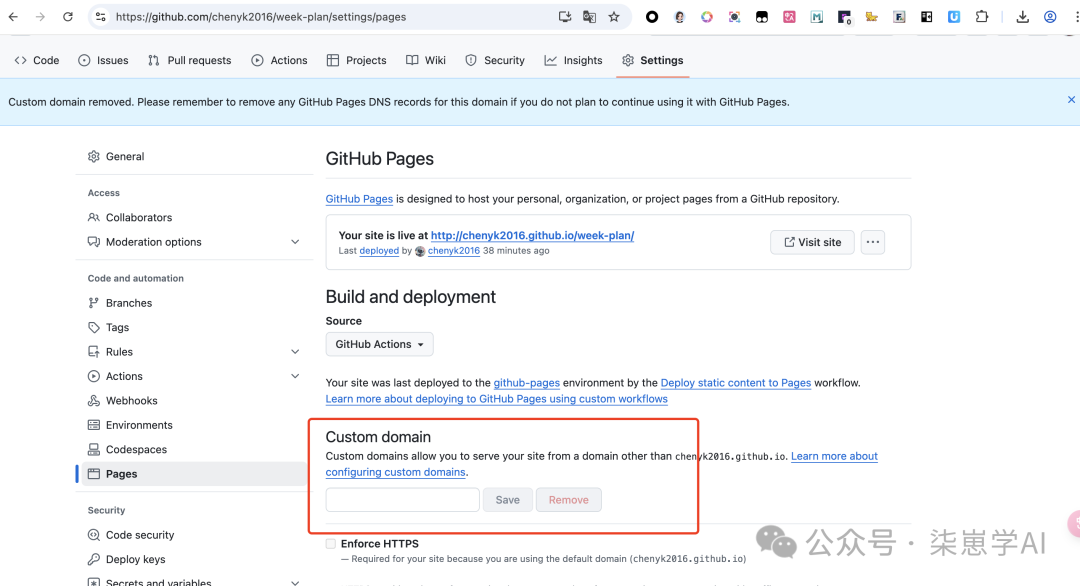
Task: Open the GitHub Actions source dropdown
Action: (379, 343)
